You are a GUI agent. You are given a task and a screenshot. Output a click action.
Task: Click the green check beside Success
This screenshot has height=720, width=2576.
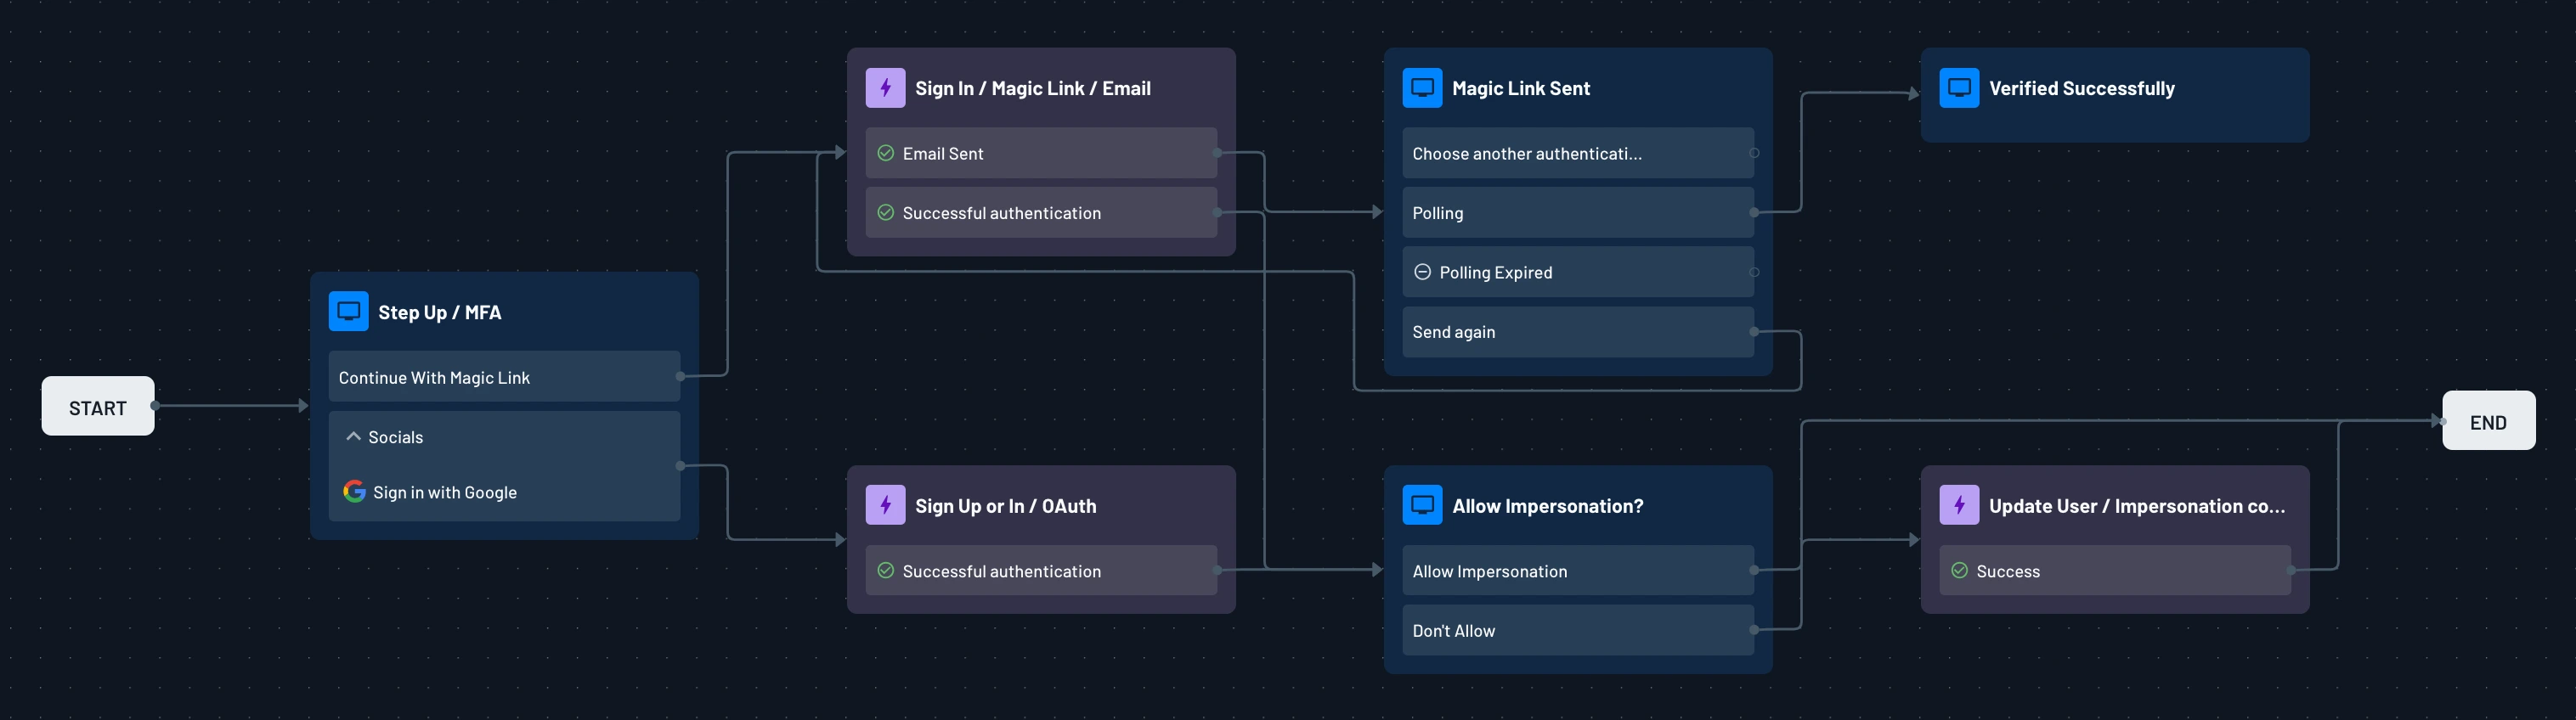pos(1958,570)
